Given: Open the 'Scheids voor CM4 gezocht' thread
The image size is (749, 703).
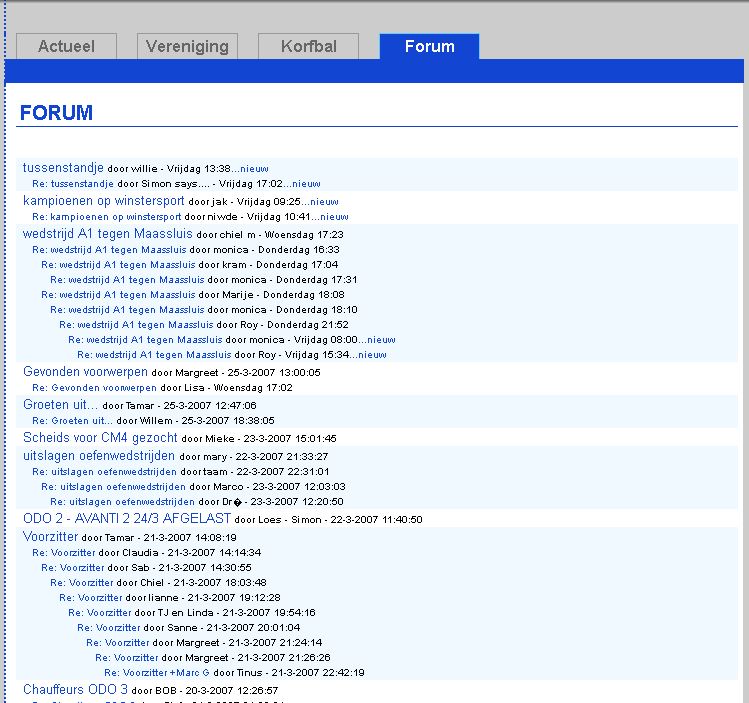Looking at the screenshot, I should [100, 438].
